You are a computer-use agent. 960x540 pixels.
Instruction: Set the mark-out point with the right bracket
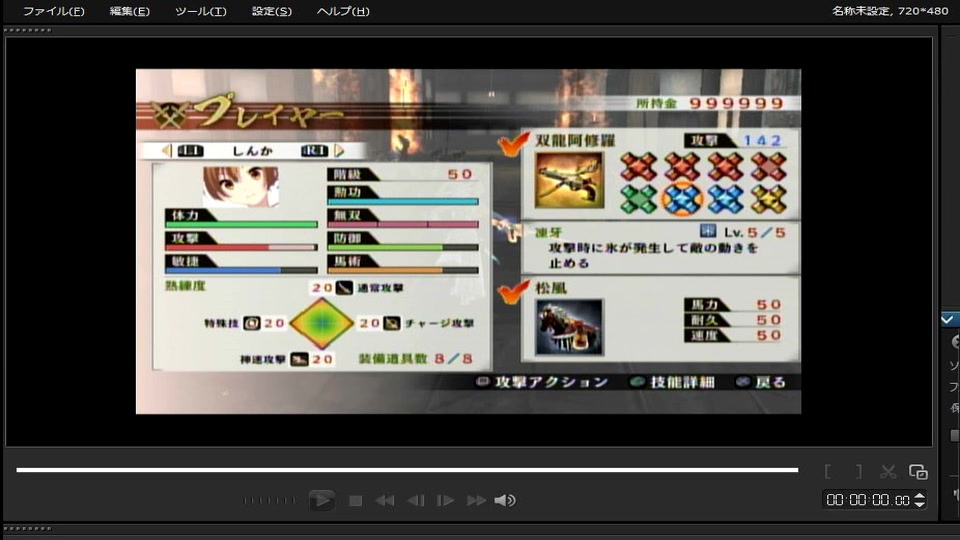pyautogui.click(x=859, y=471)
